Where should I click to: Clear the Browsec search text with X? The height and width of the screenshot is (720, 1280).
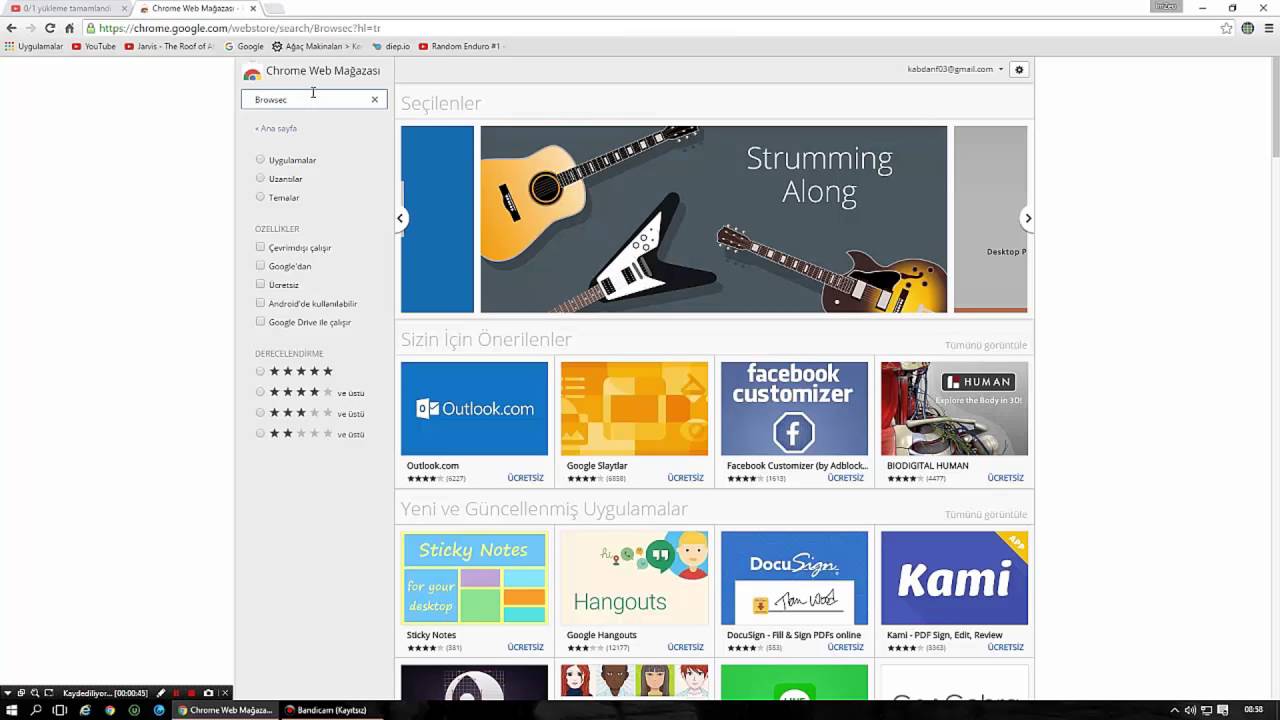(x=375, y=99)
